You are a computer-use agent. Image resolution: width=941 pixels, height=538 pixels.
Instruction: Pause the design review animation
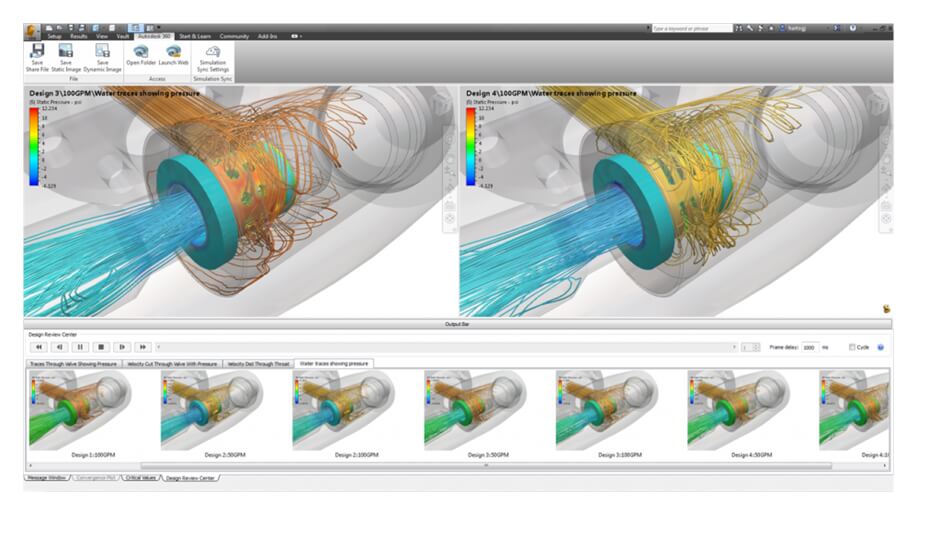(x=80, y=347)
